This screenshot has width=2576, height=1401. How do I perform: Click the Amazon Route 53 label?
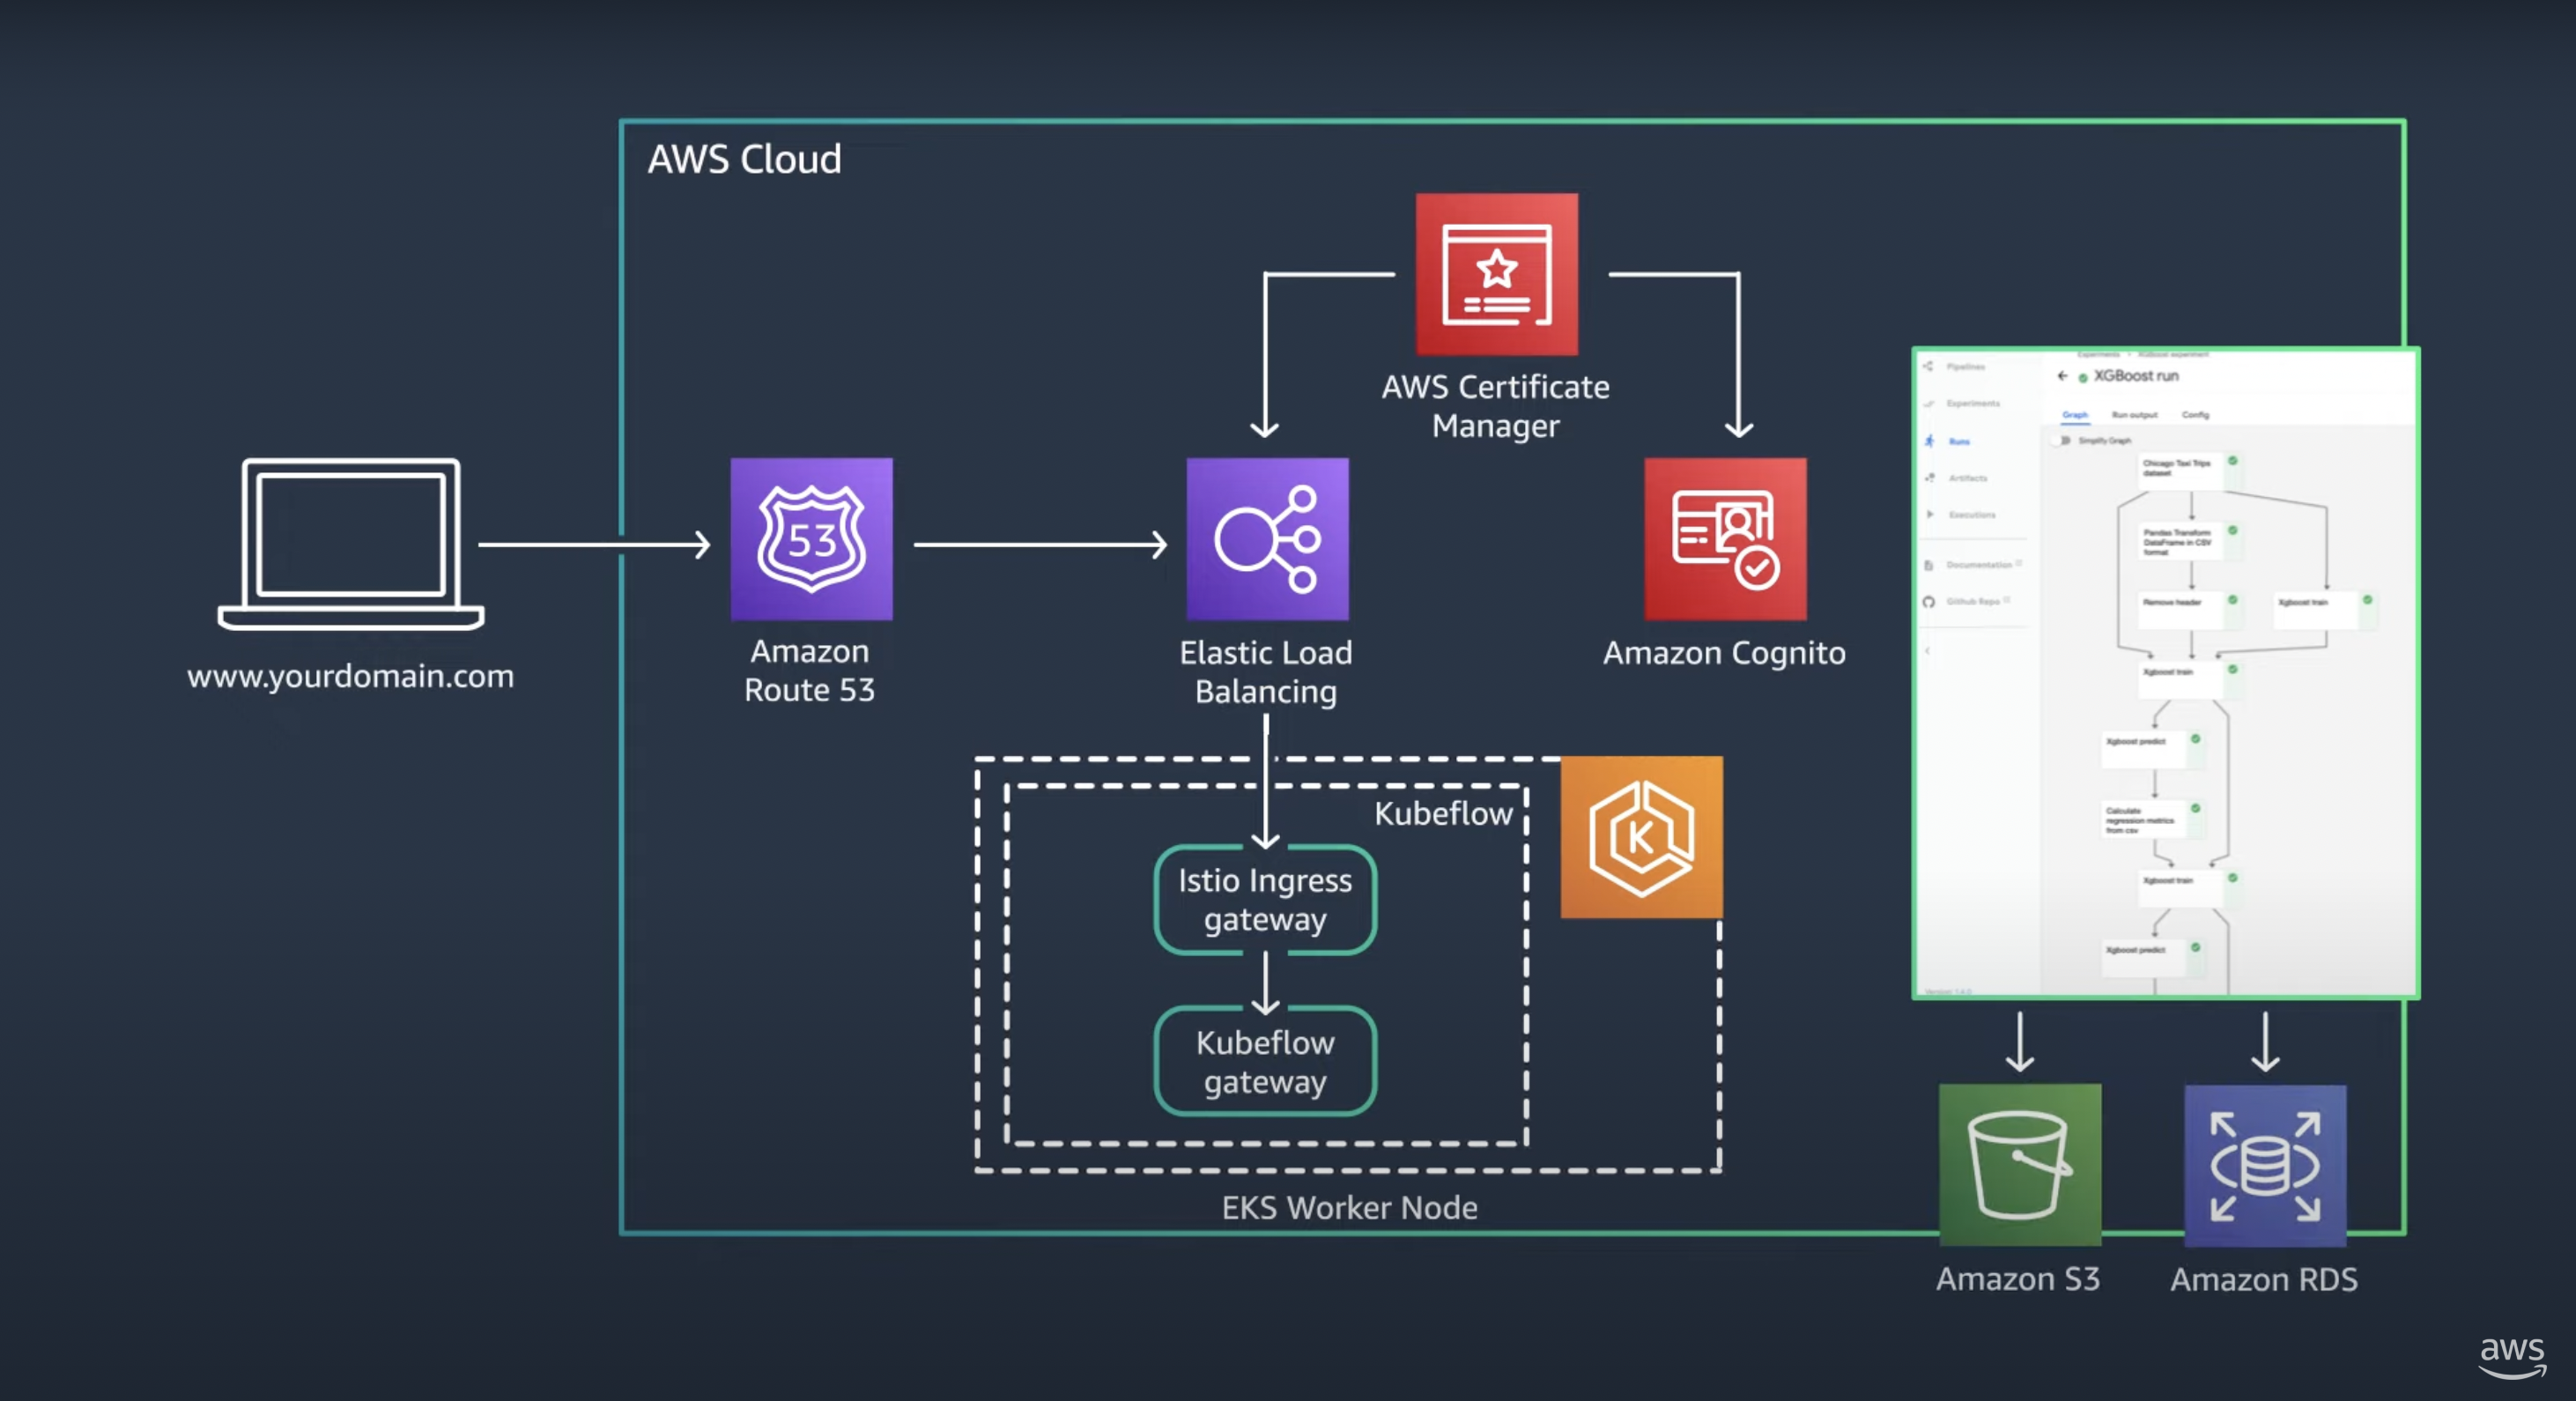click(x=810, y=671)
